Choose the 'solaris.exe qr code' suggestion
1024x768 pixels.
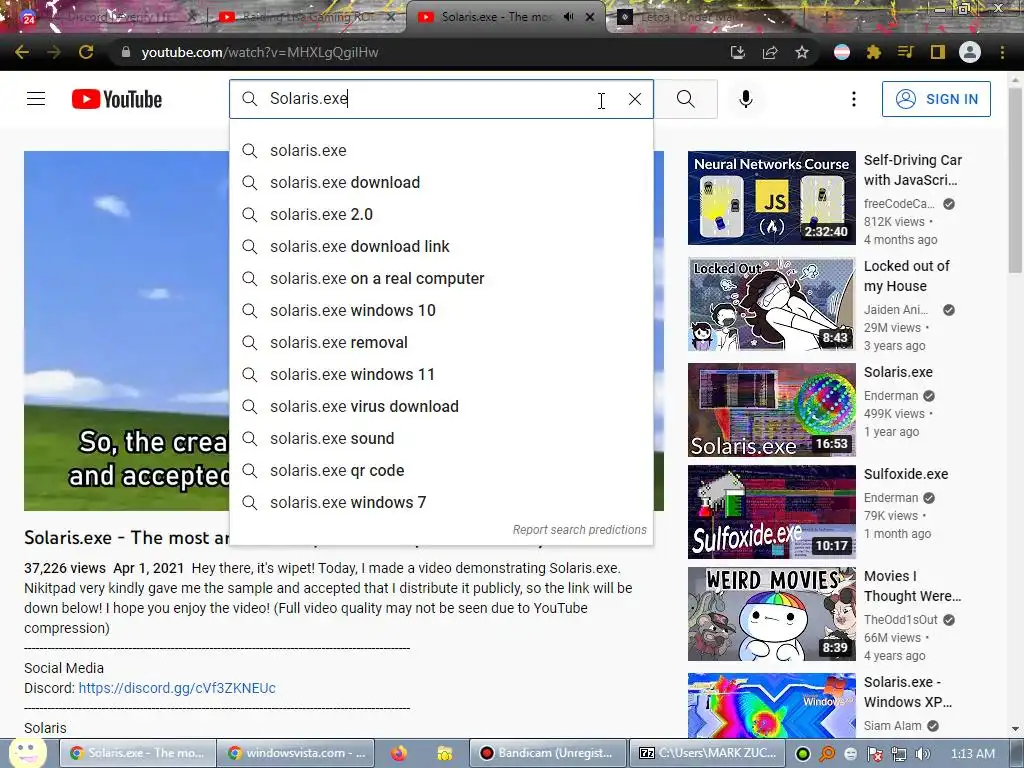point(441,470)
